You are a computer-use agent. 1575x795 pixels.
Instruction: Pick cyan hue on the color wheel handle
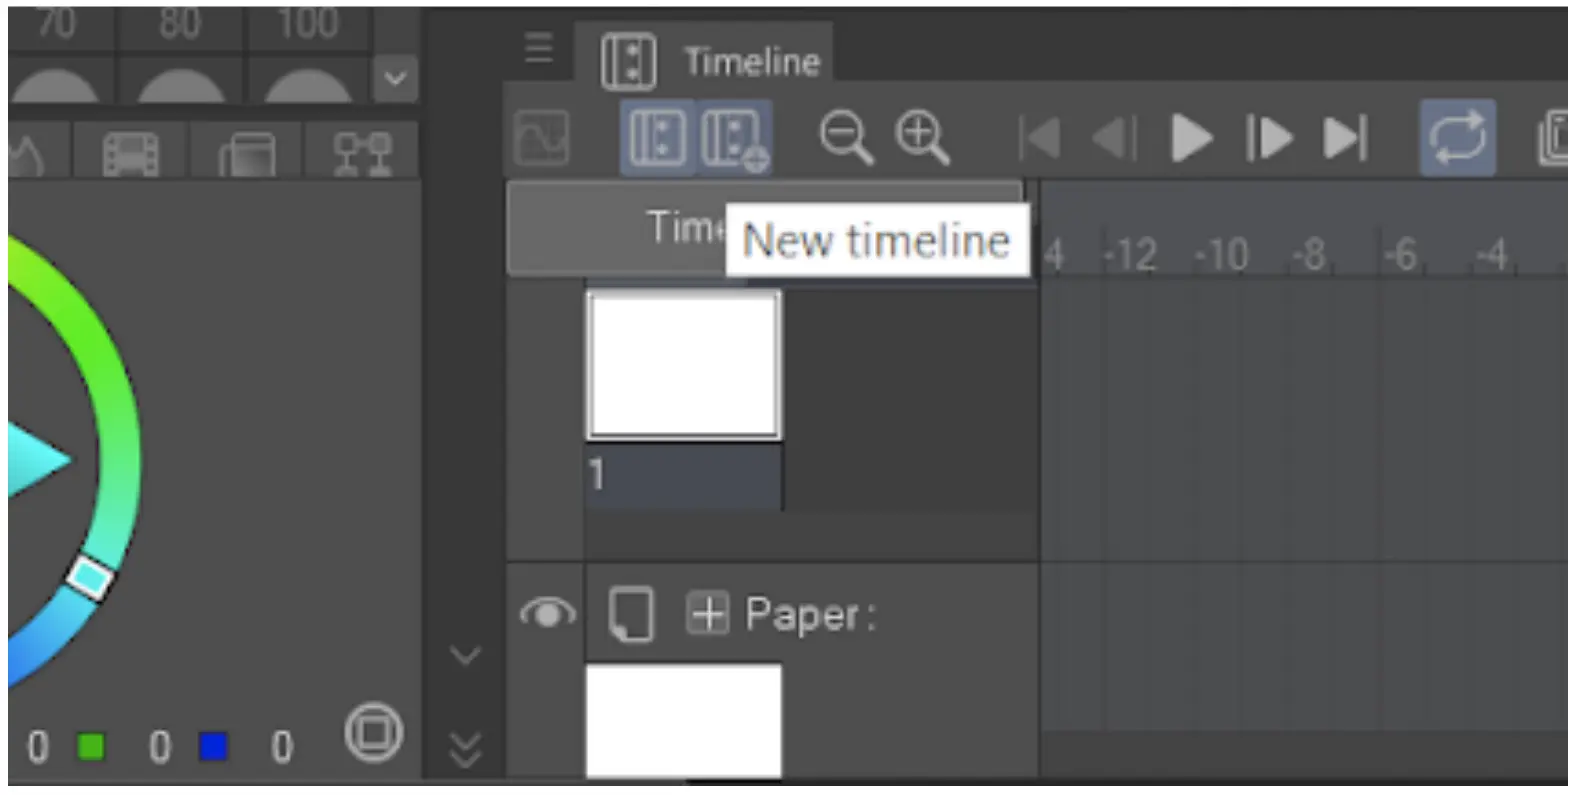(x=90, y=577)
